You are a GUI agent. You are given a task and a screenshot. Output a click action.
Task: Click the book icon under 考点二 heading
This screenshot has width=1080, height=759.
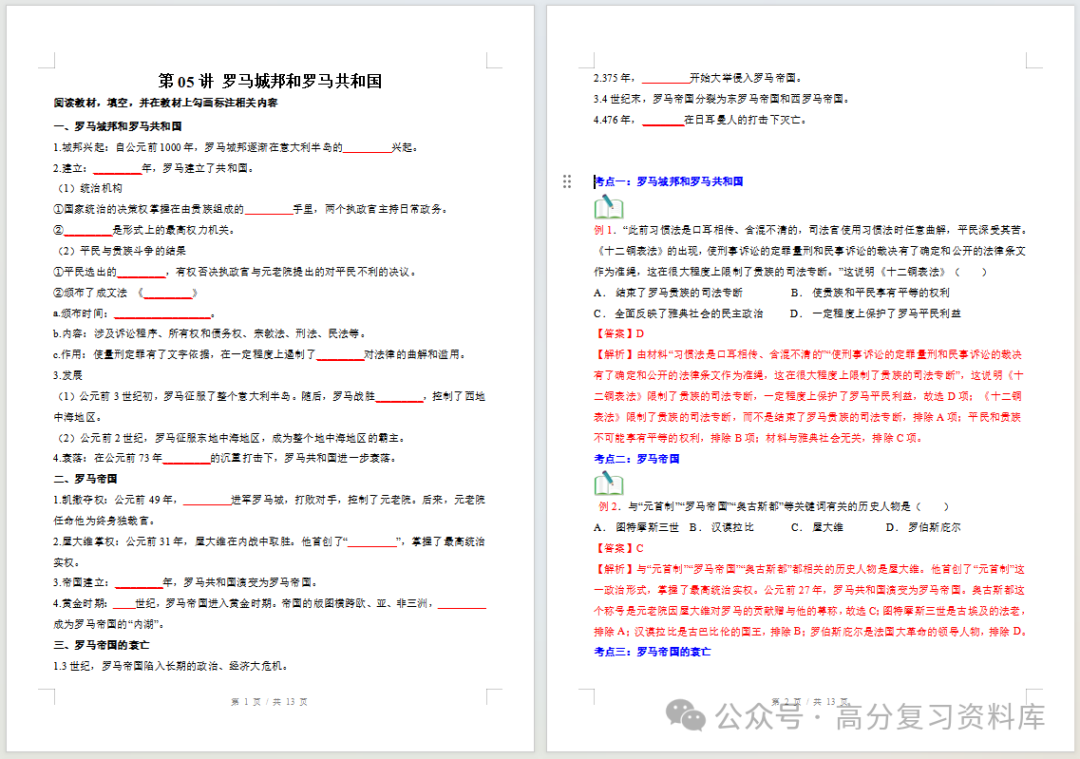pyautogui.click(x=608, y=483)
